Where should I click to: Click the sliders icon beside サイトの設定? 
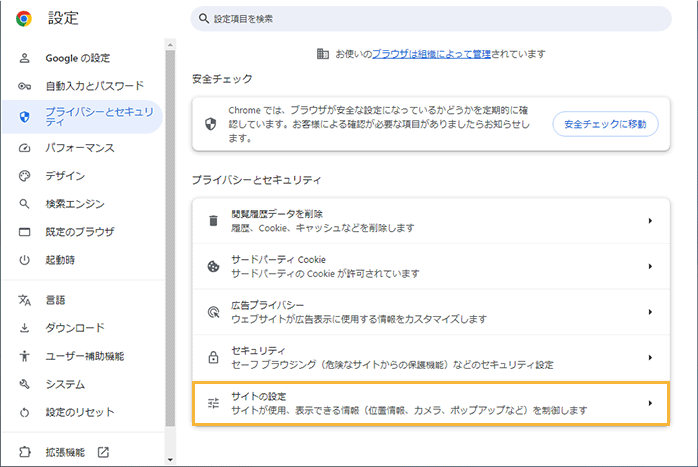[212, 403]
